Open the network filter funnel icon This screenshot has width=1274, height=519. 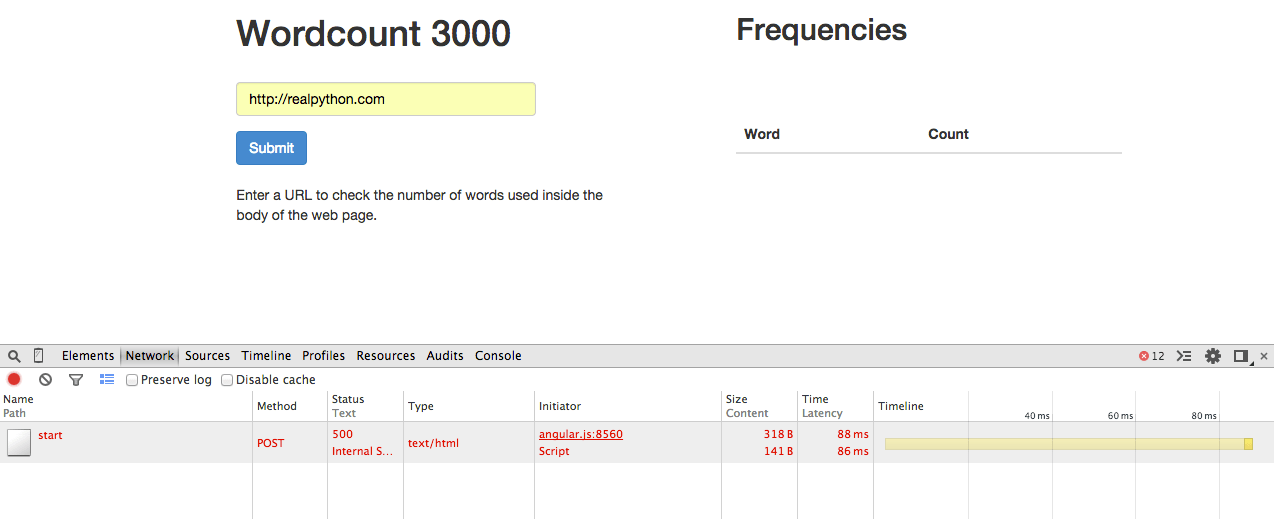(x=75, y=380)
